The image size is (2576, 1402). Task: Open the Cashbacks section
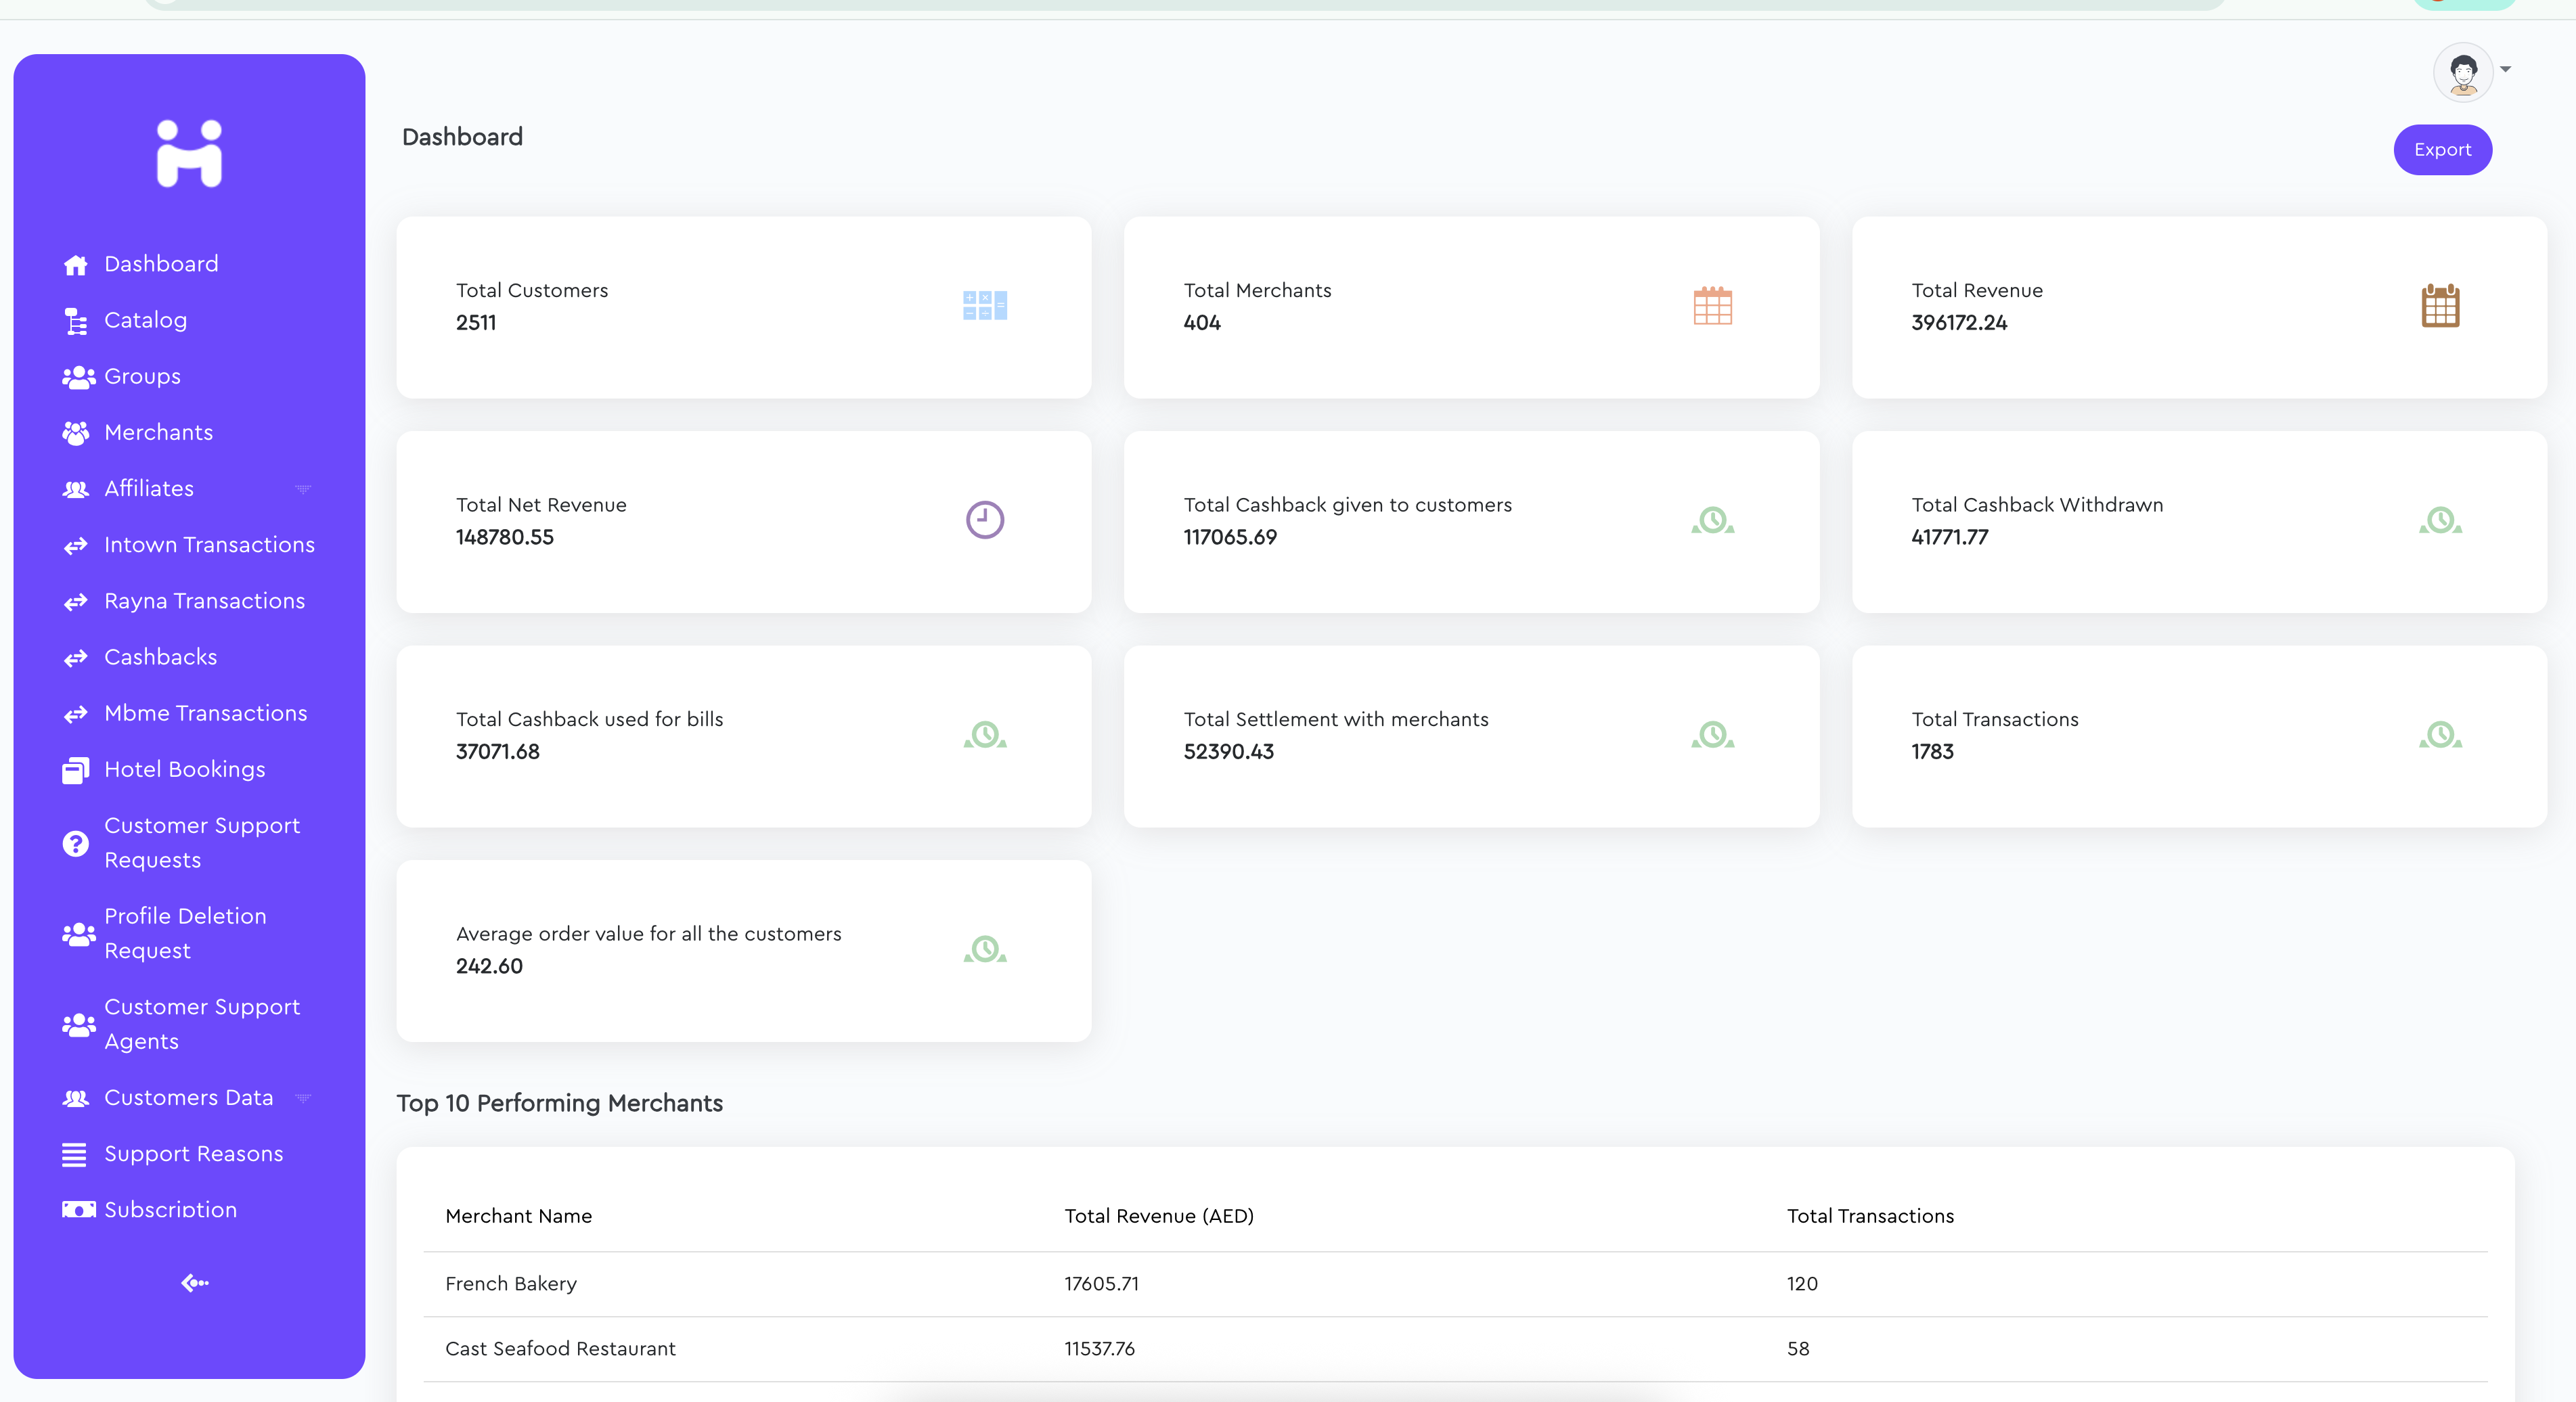click(160, 657)
